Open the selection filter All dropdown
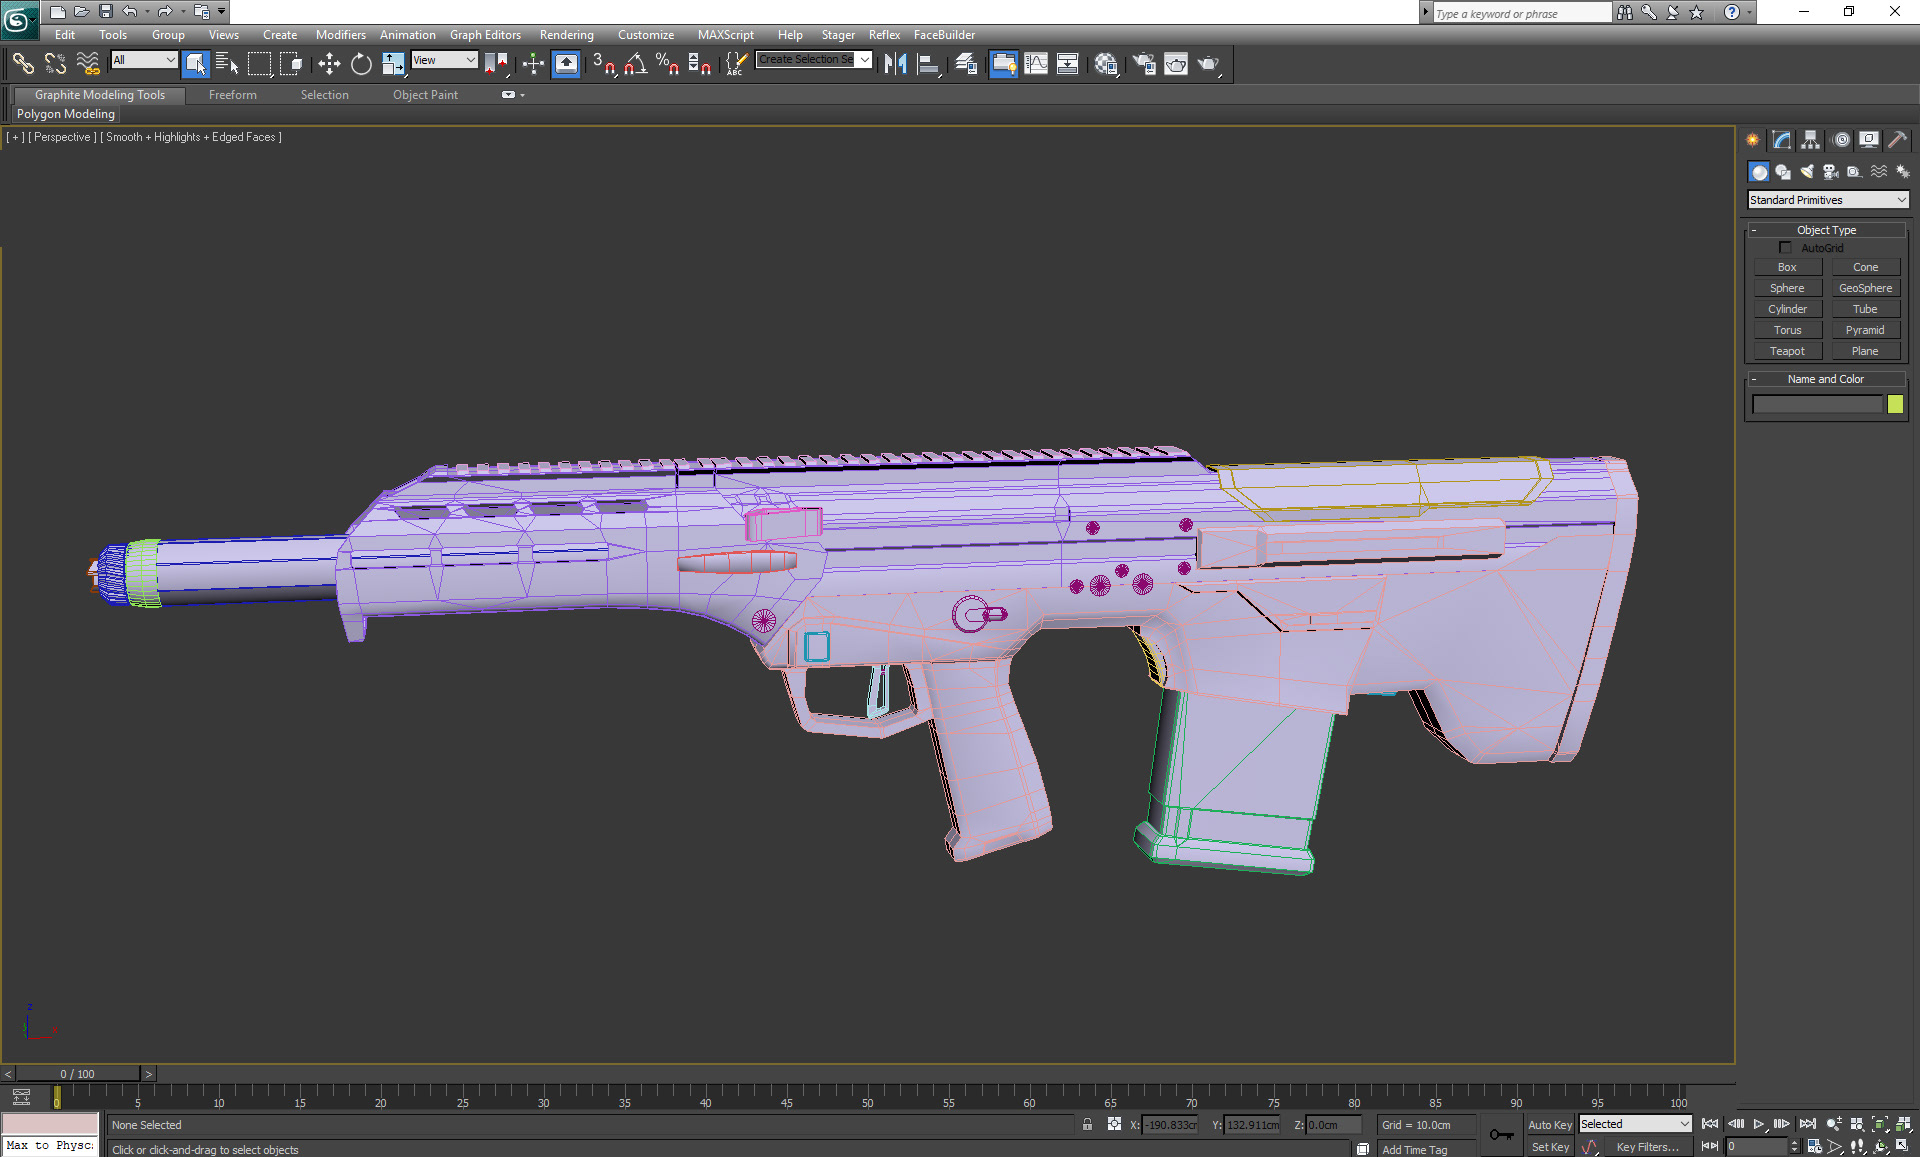The image size is (1920, 1157). pyautogui.click(x=143, y=60)
